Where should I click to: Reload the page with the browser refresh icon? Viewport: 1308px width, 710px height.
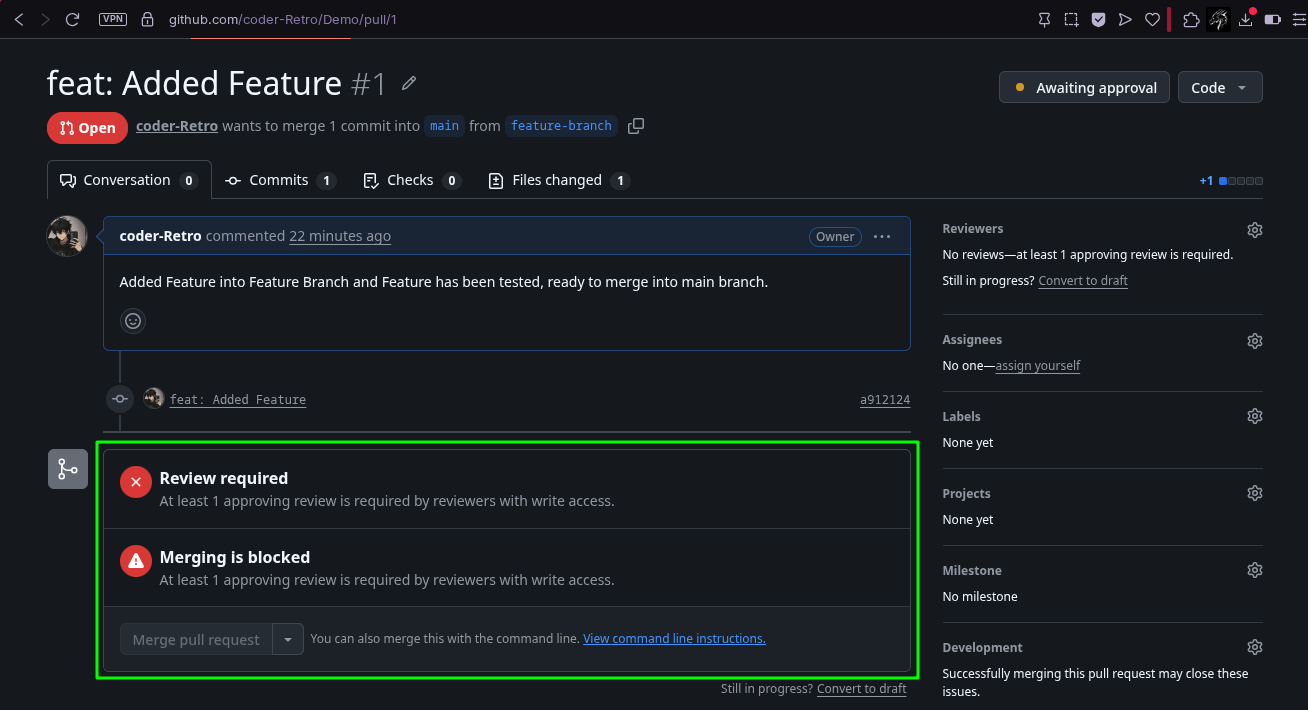pos(72,19)
